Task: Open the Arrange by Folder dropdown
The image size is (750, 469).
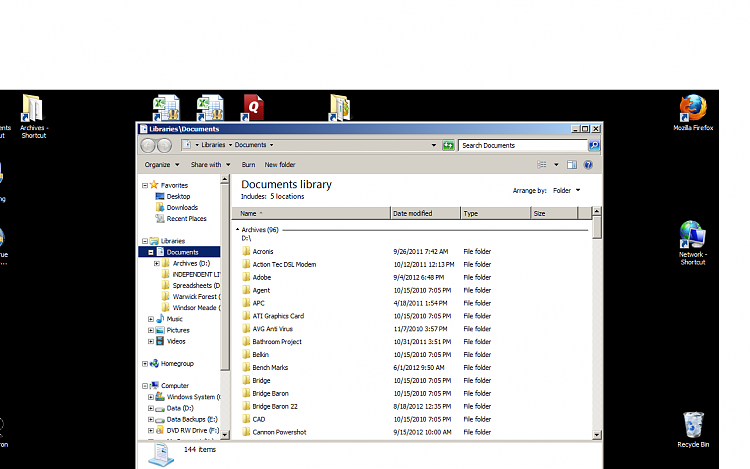Action: [x=566, y=190]
